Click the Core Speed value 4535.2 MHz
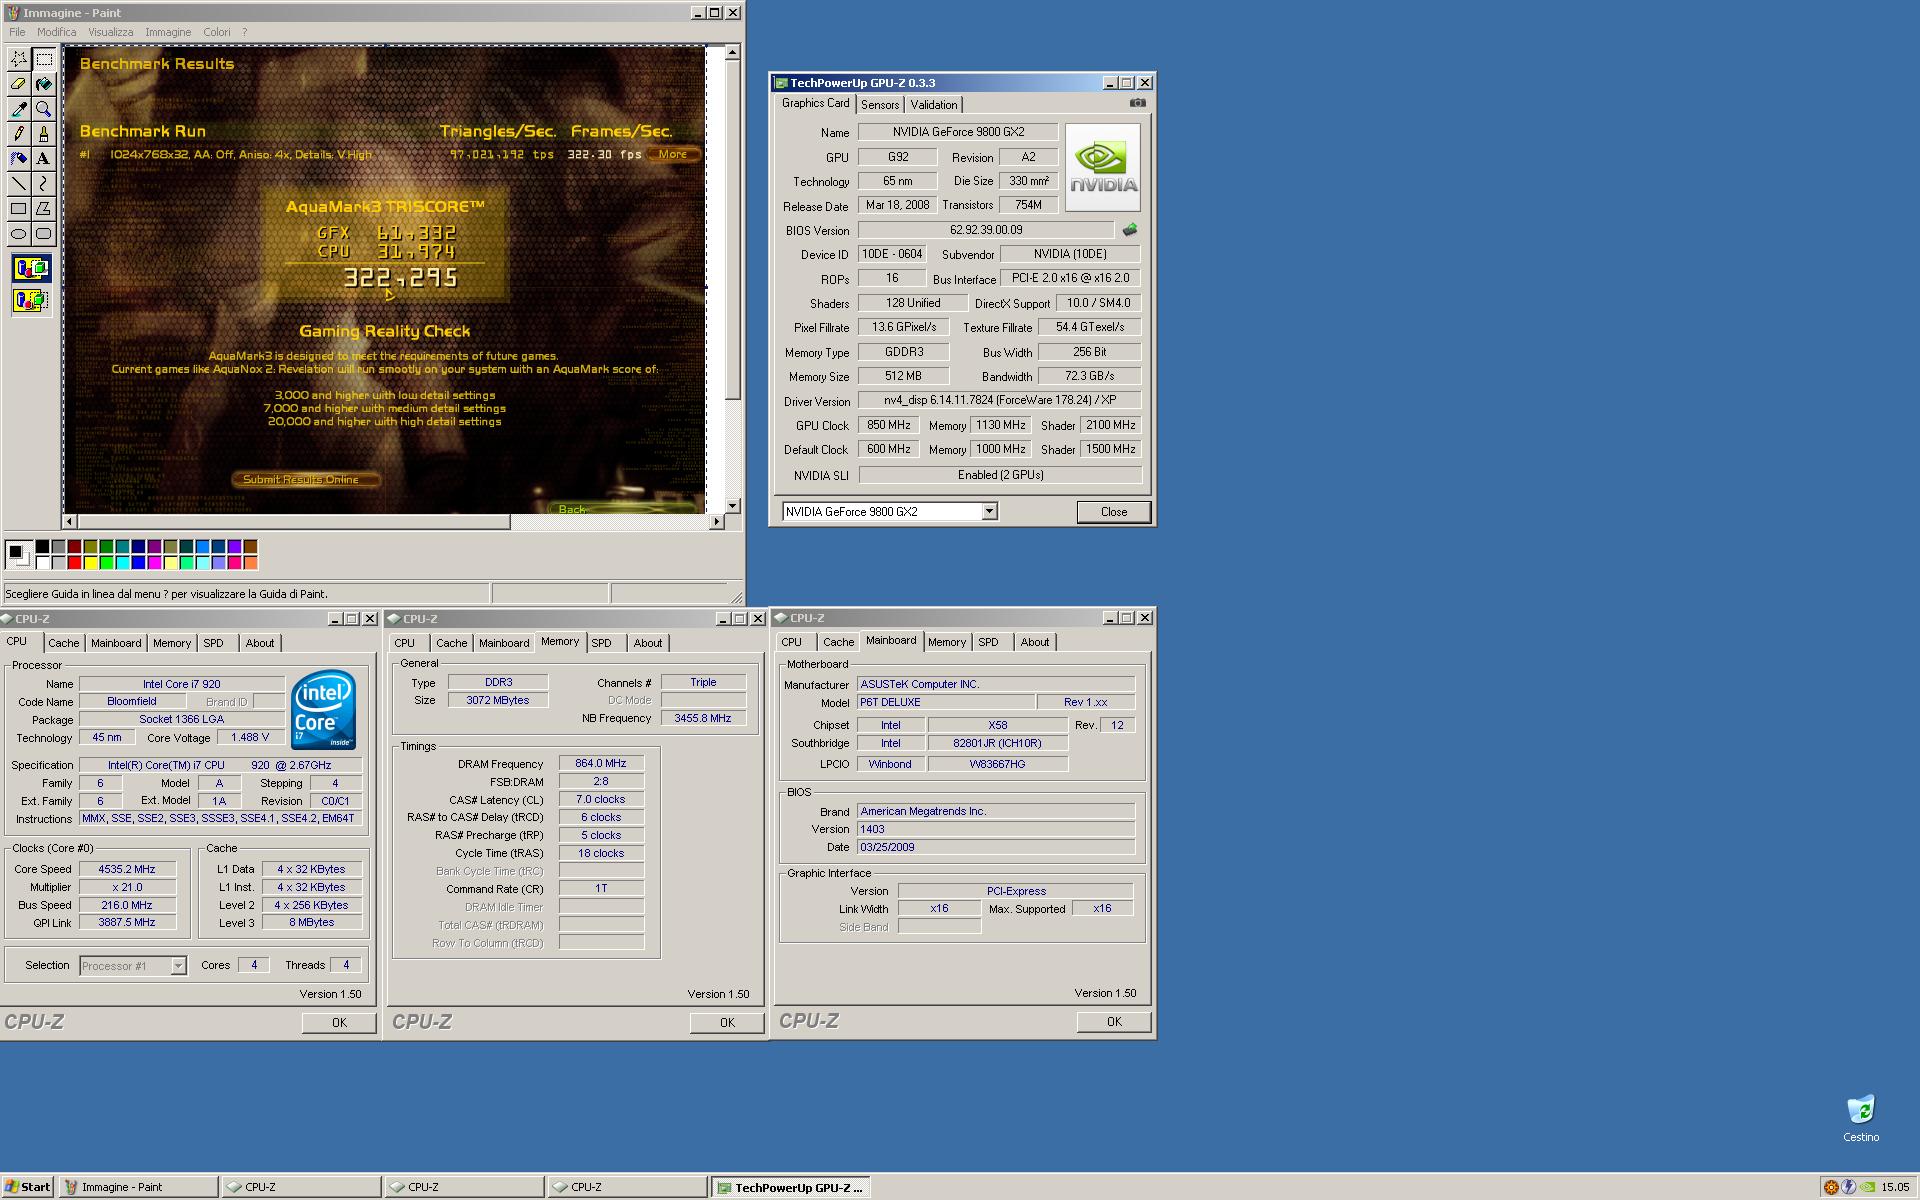The image size is (1920, 1200). [127, 869]
